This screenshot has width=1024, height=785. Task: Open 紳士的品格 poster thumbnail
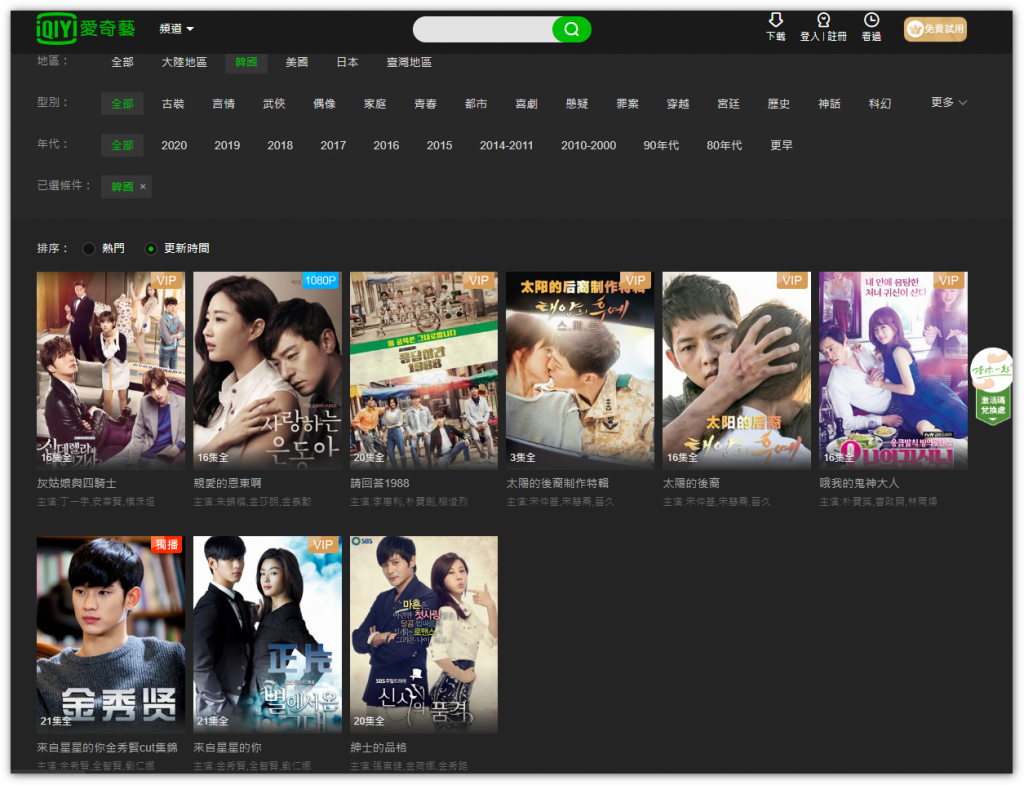424,634
